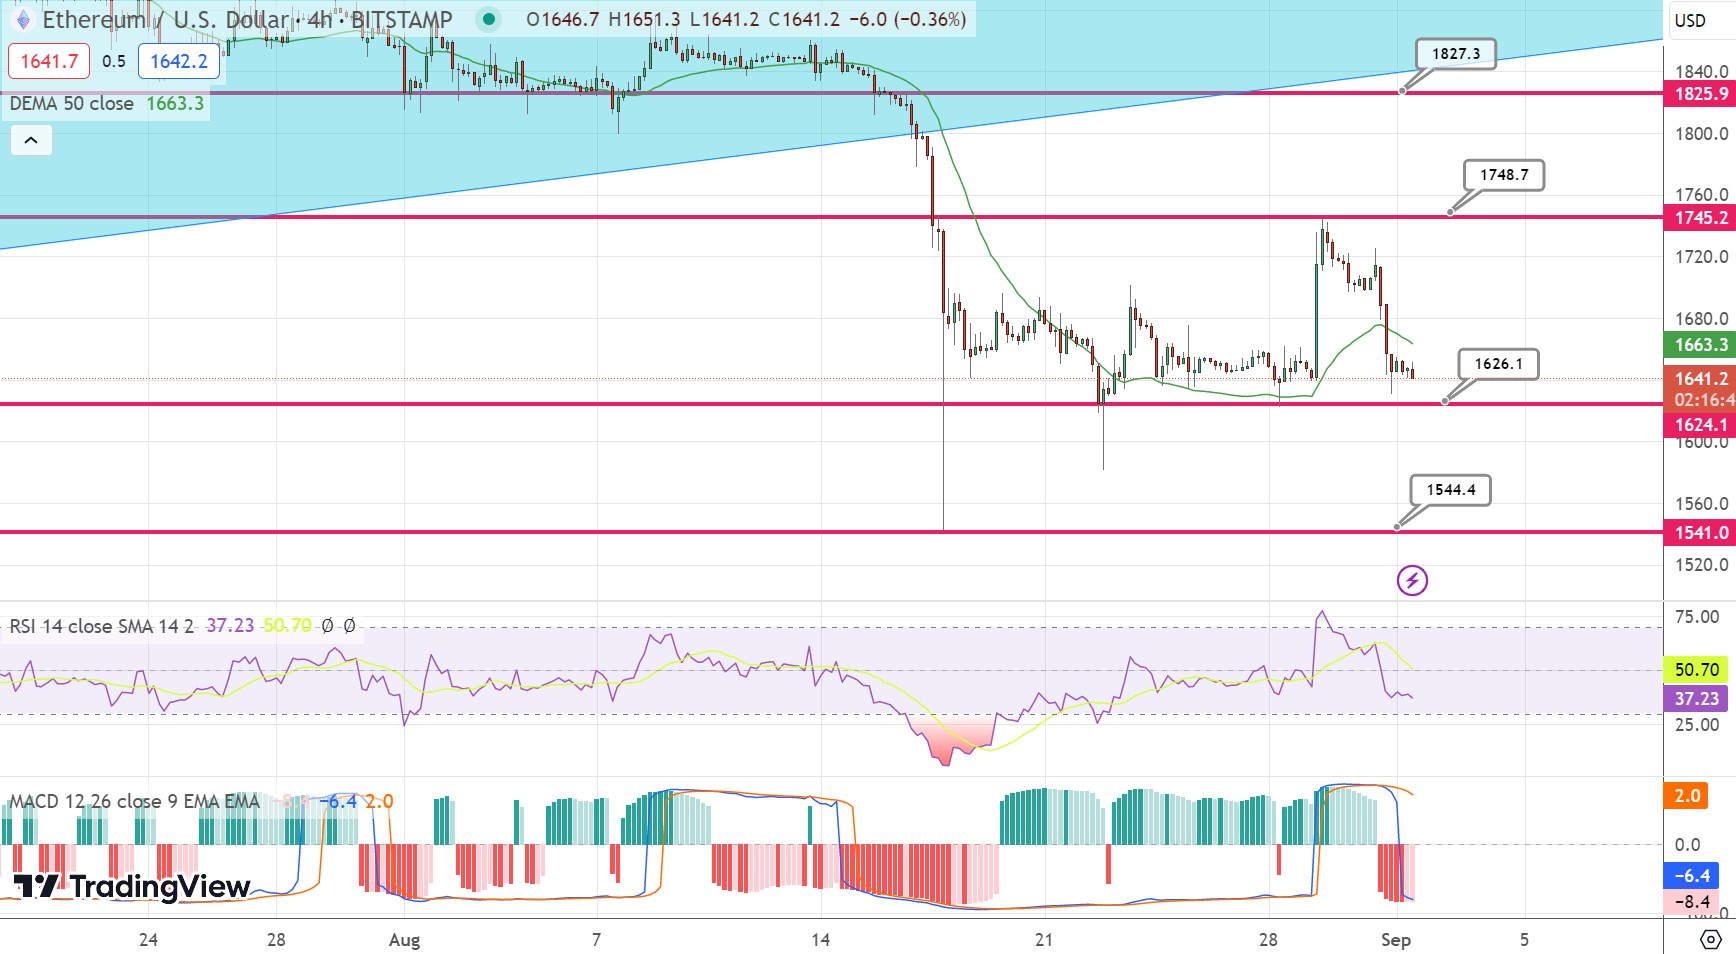
Task: Click the 1827.3 price callout label
Action: pyautogui.click(x=1456, y=54)
